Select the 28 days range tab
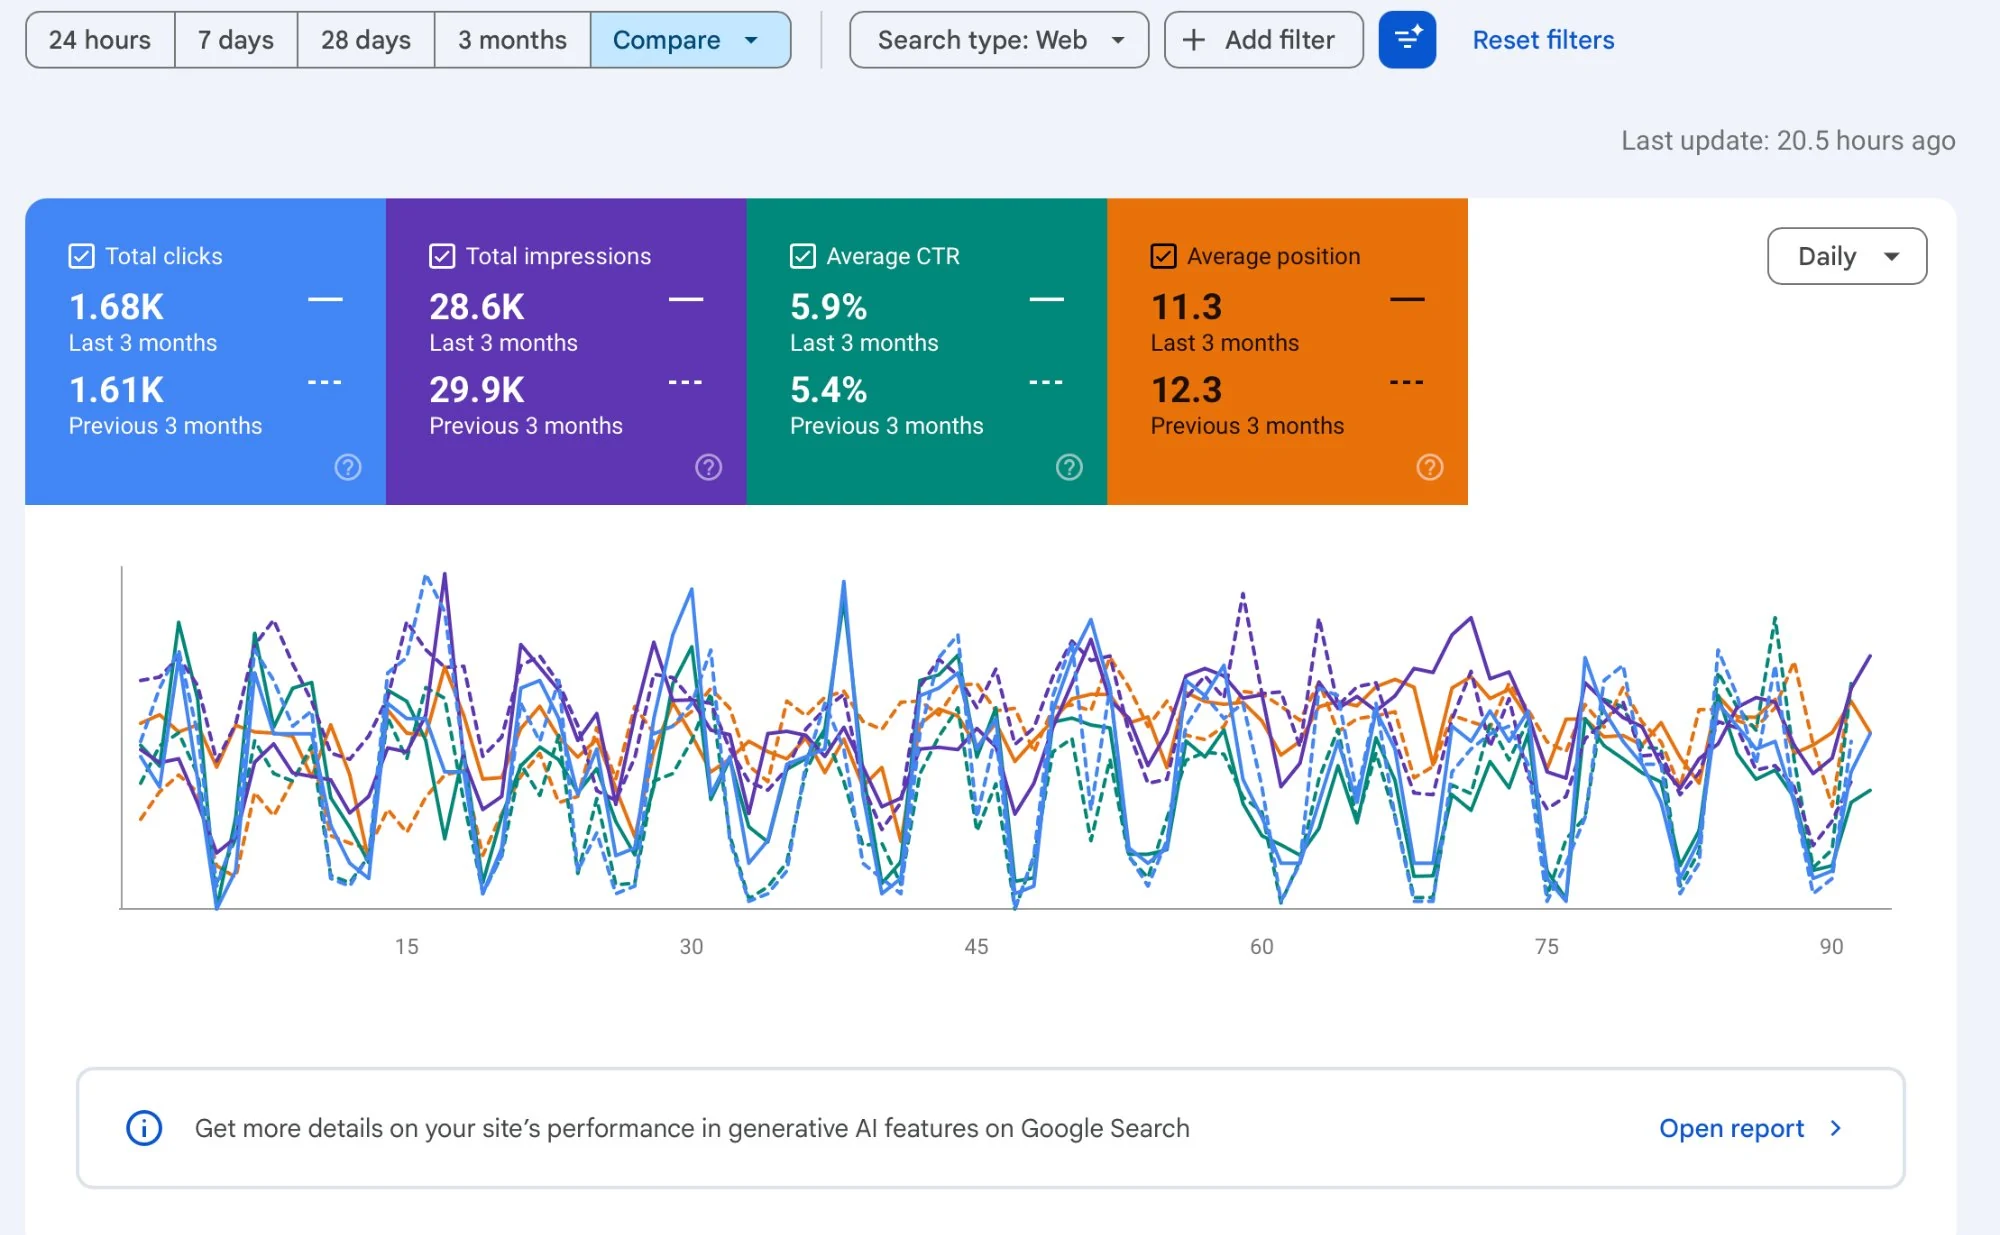Image resolution: width=2000 pixels, height=1235 pixels. tap(366, 40)
